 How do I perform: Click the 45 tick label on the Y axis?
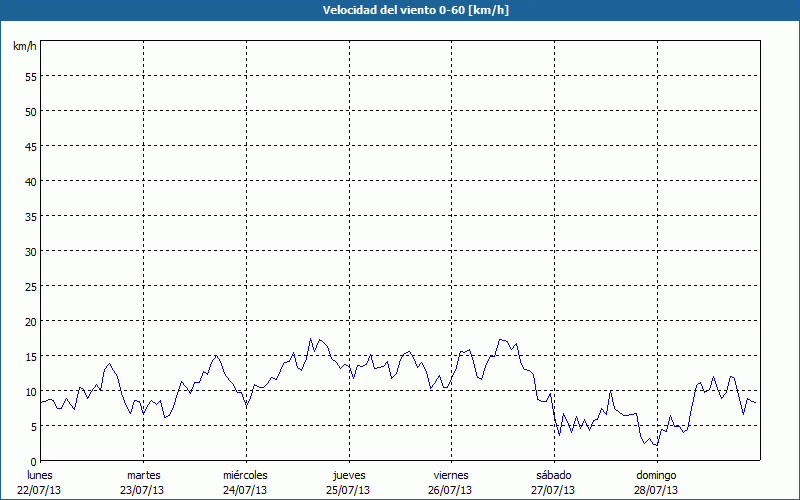tap(30, 146)
